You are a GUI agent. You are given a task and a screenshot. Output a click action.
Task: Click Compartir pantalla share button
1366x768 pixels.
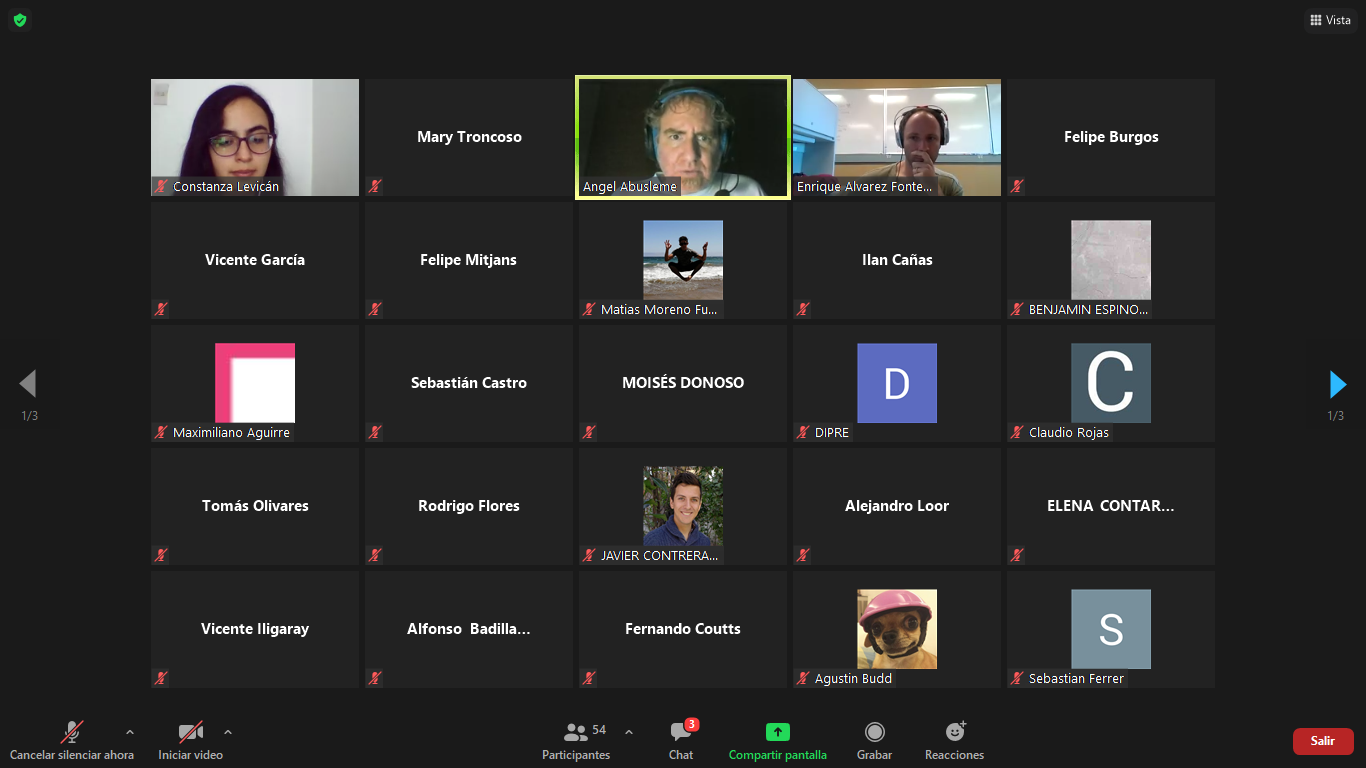(778, 741)
